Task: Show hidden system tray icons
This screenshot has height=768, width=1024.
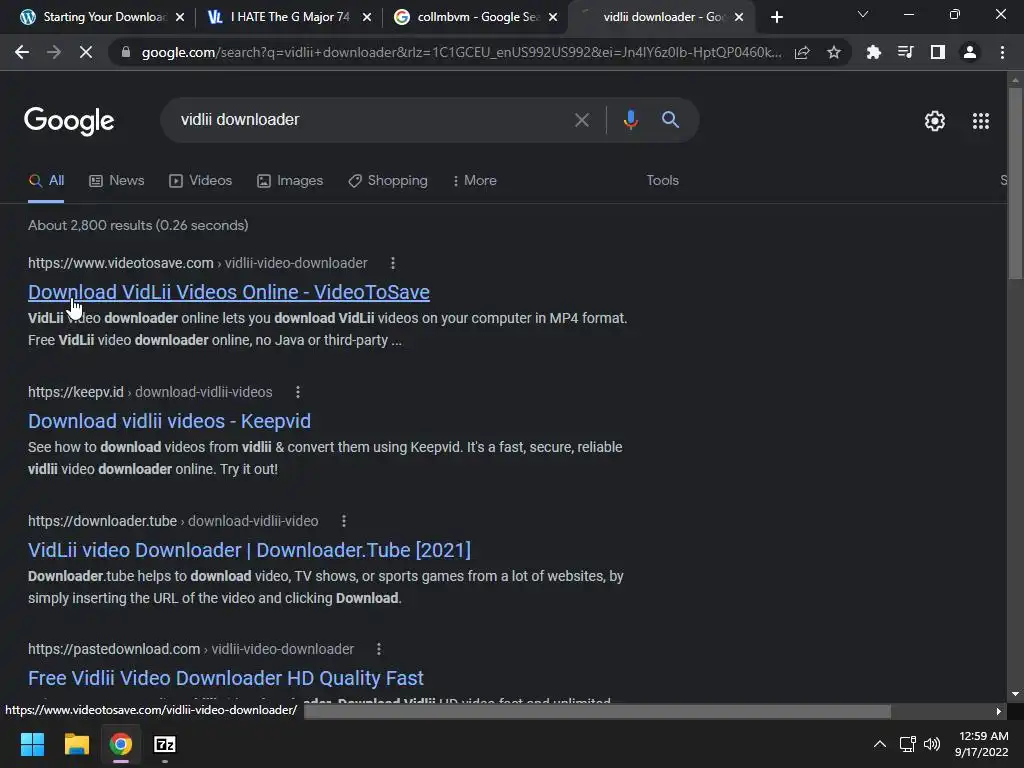Action: pyautogui.click(x=880, y=744)
